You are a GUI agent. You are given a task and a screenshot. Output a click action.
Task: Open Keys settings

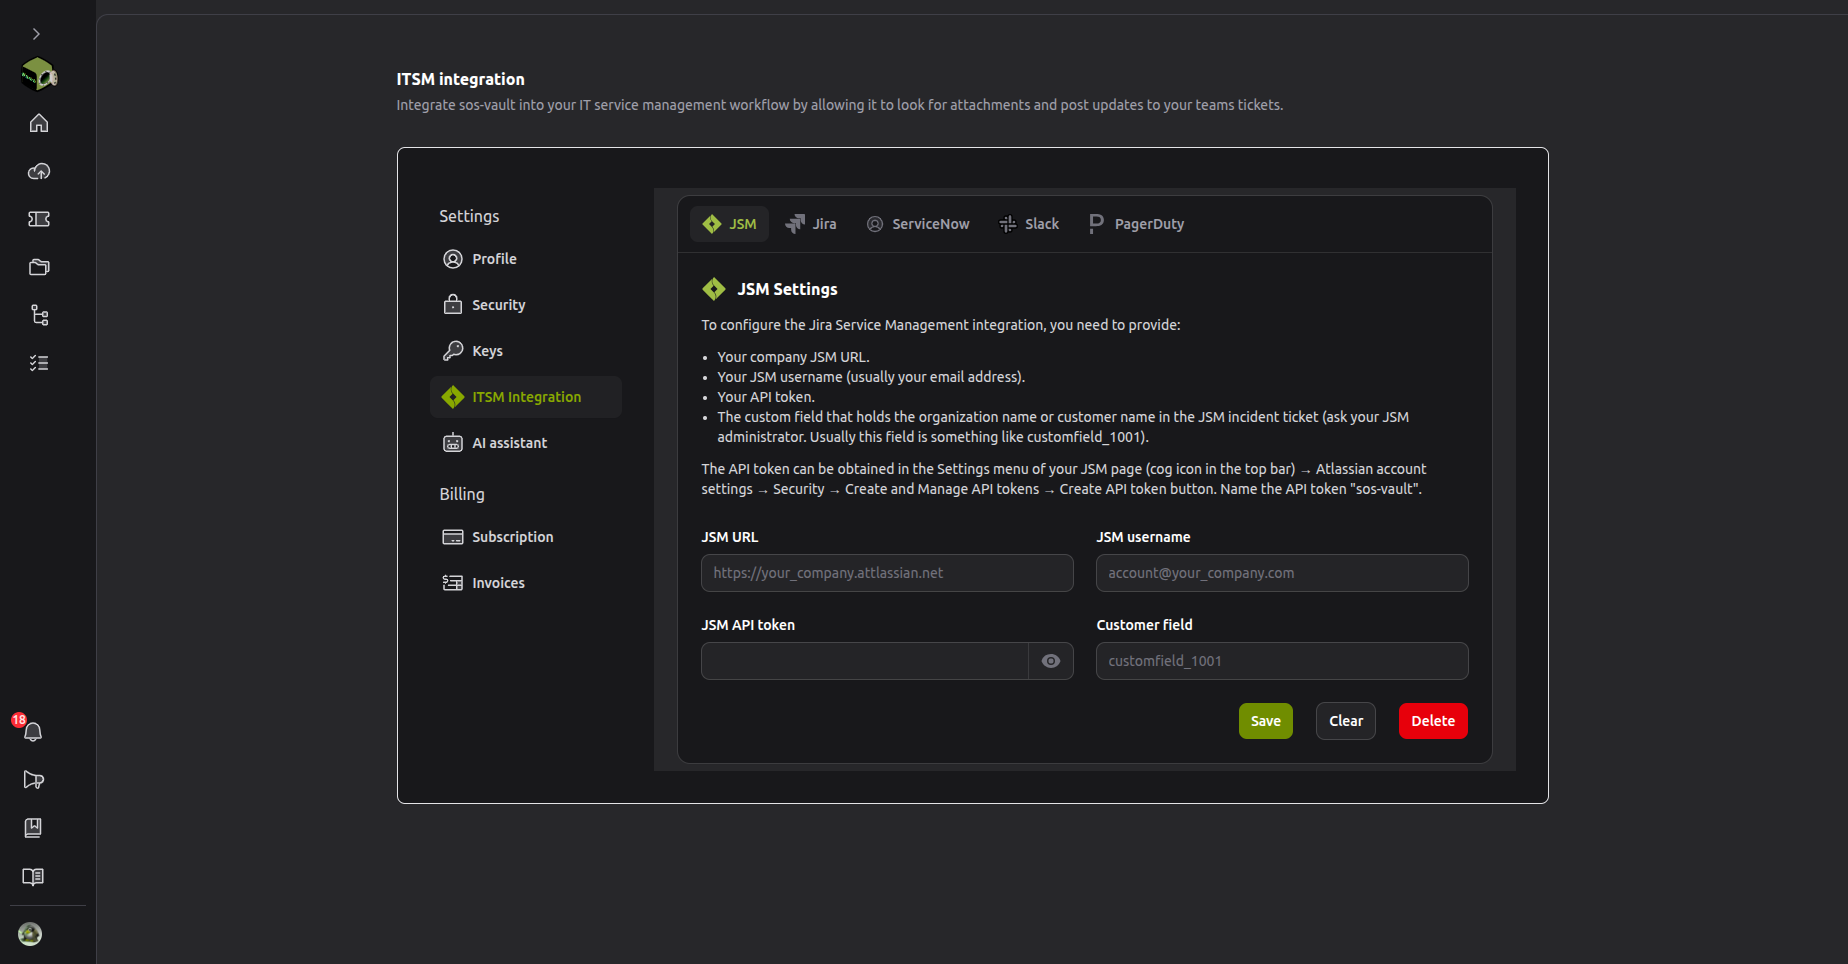(x=526, y=351)
